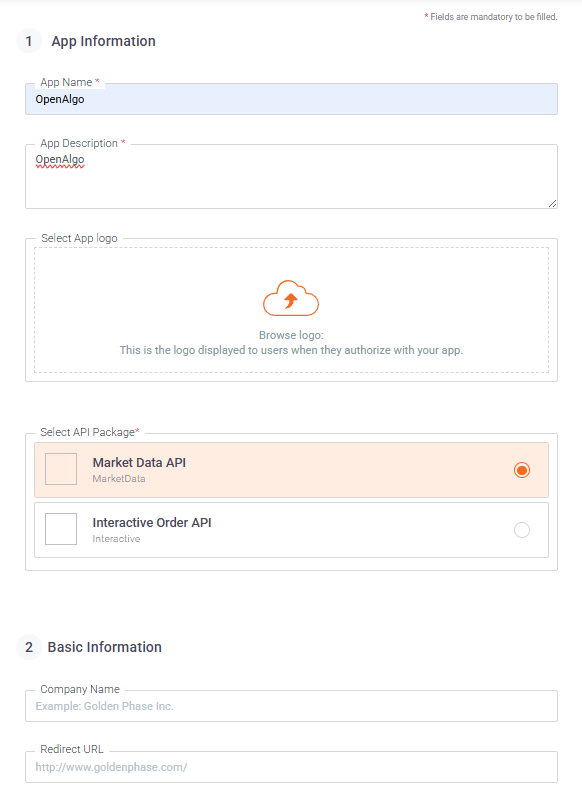Click the Browse logo text

click(x=291, y=335)
